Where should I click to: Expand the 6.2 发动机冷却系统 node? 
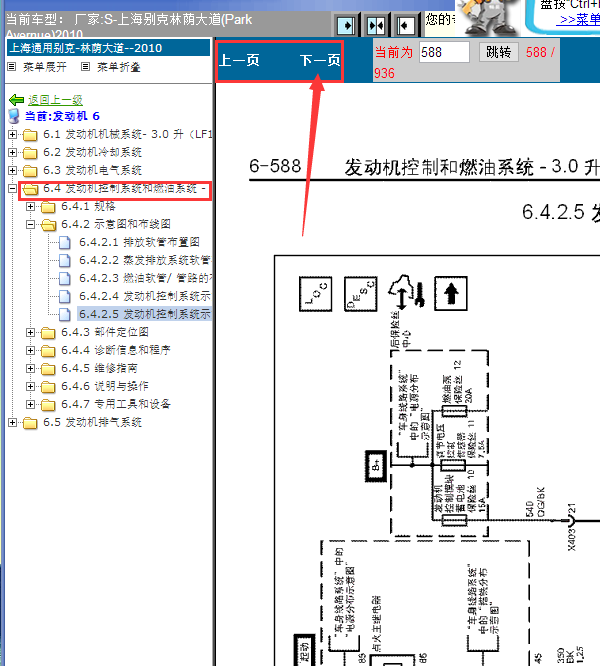[x=12, y=152]
